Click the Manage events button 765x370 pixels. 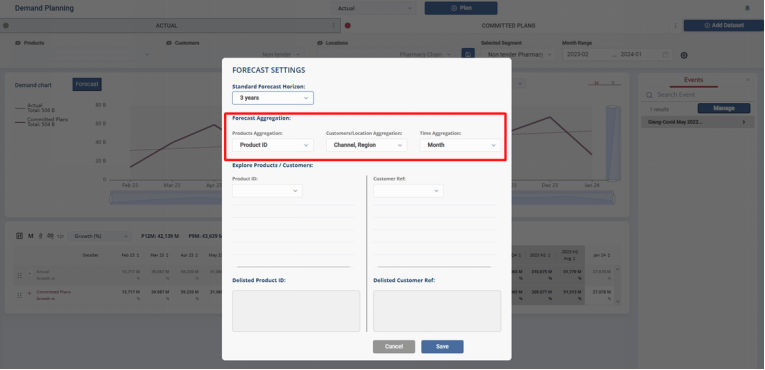click(x=724, y=108)
